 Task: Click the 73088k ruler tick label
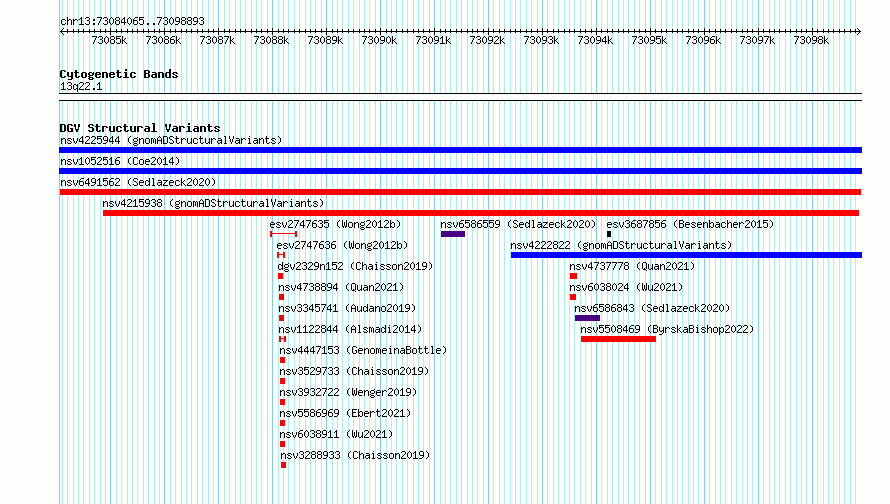pos(271,40)
